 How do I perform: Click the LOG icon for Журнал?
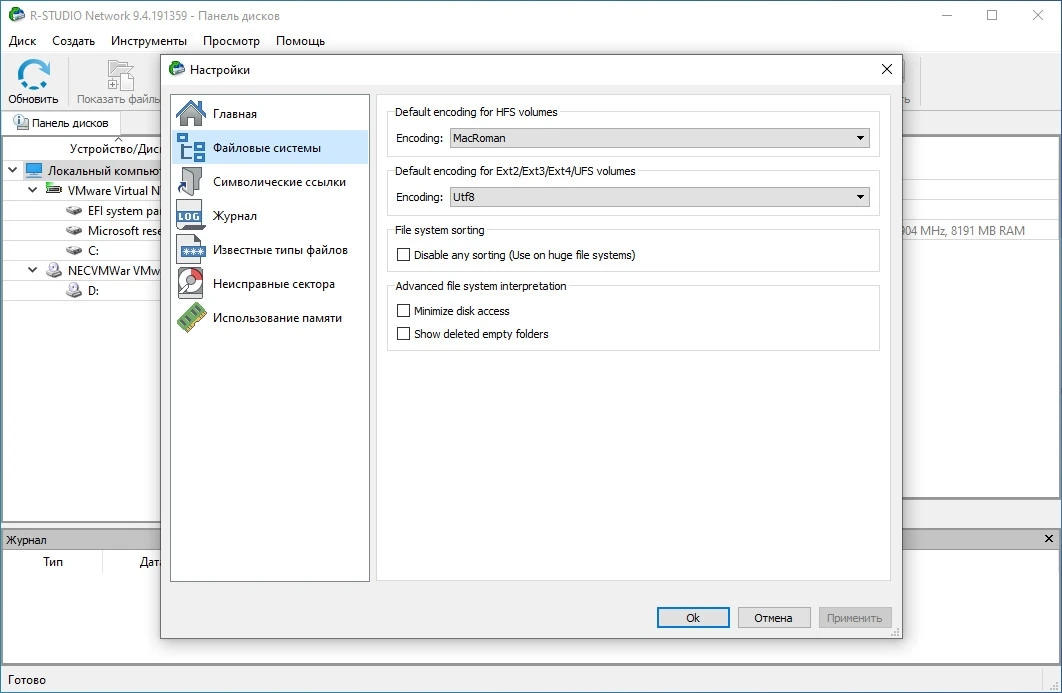point(190,215)
